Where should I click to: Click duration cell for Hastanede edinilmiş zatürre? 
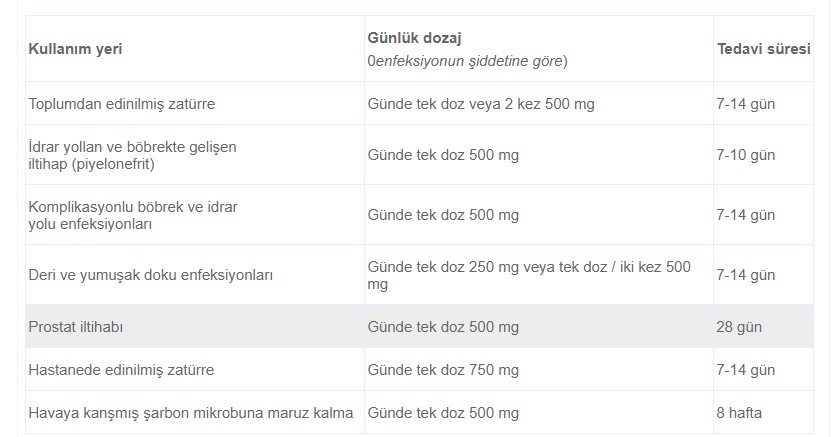(x=746, y=370)
